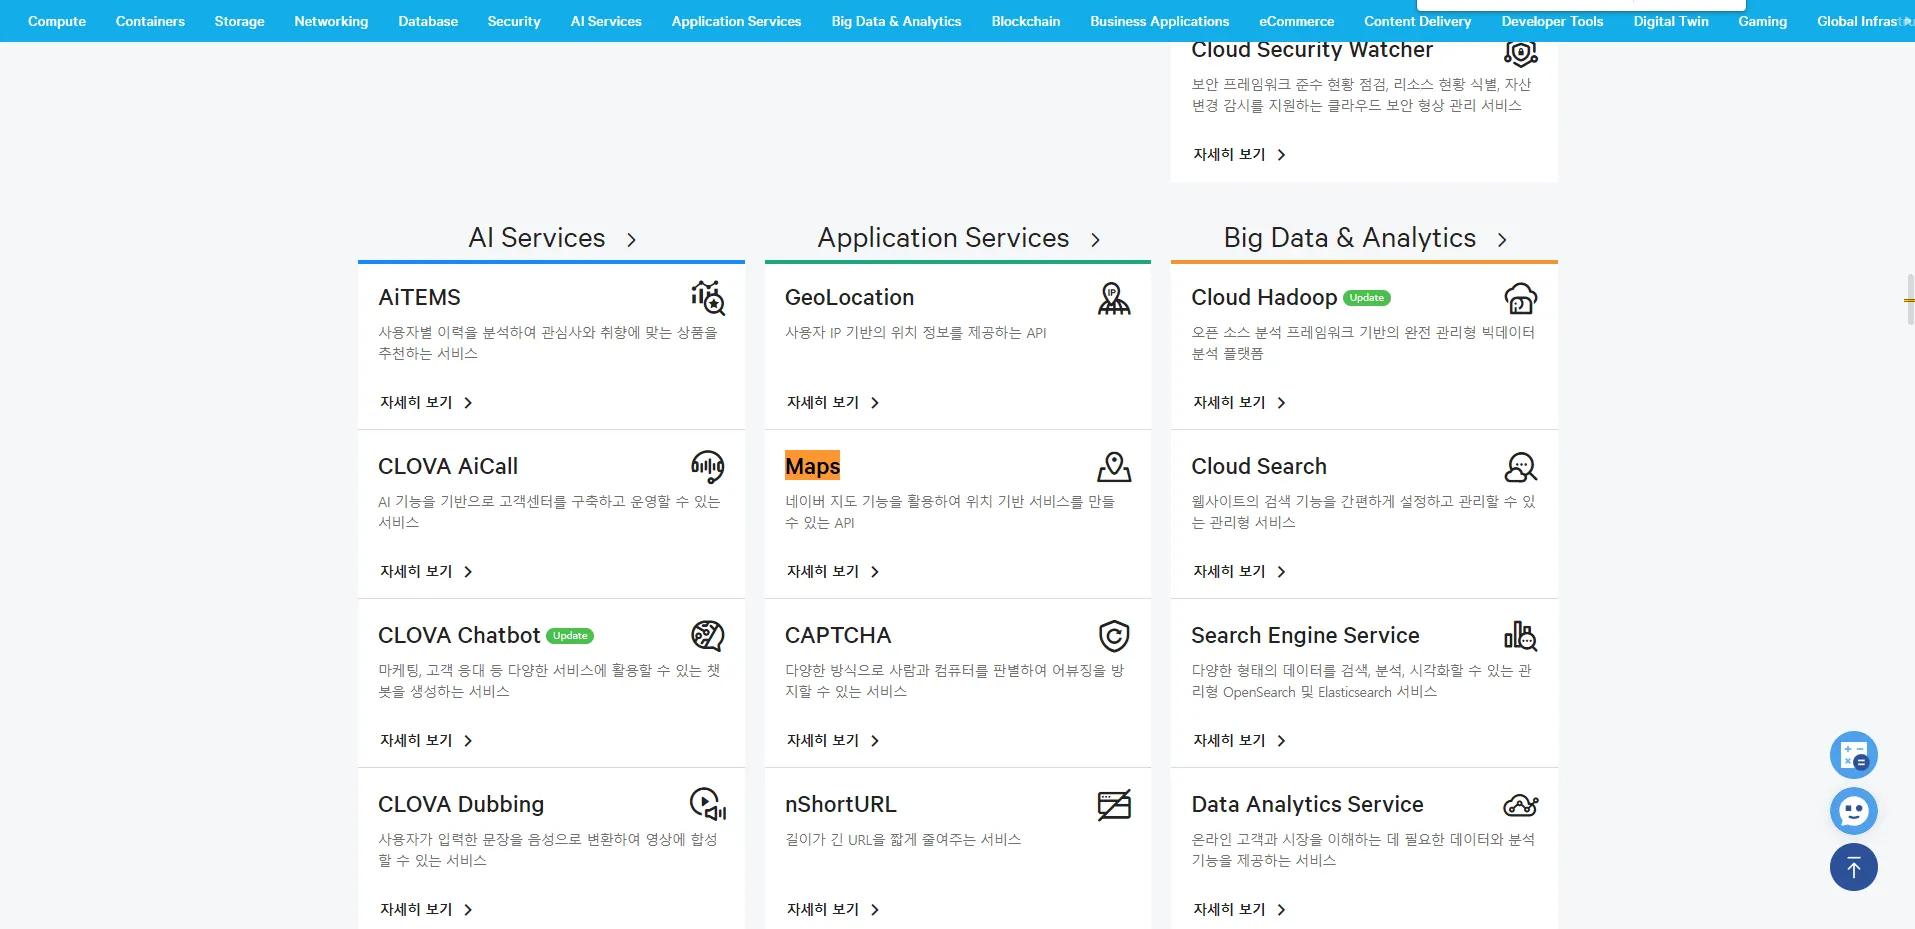
Task: Click the back-to-top arrow button
Action: coord(1854,867)
